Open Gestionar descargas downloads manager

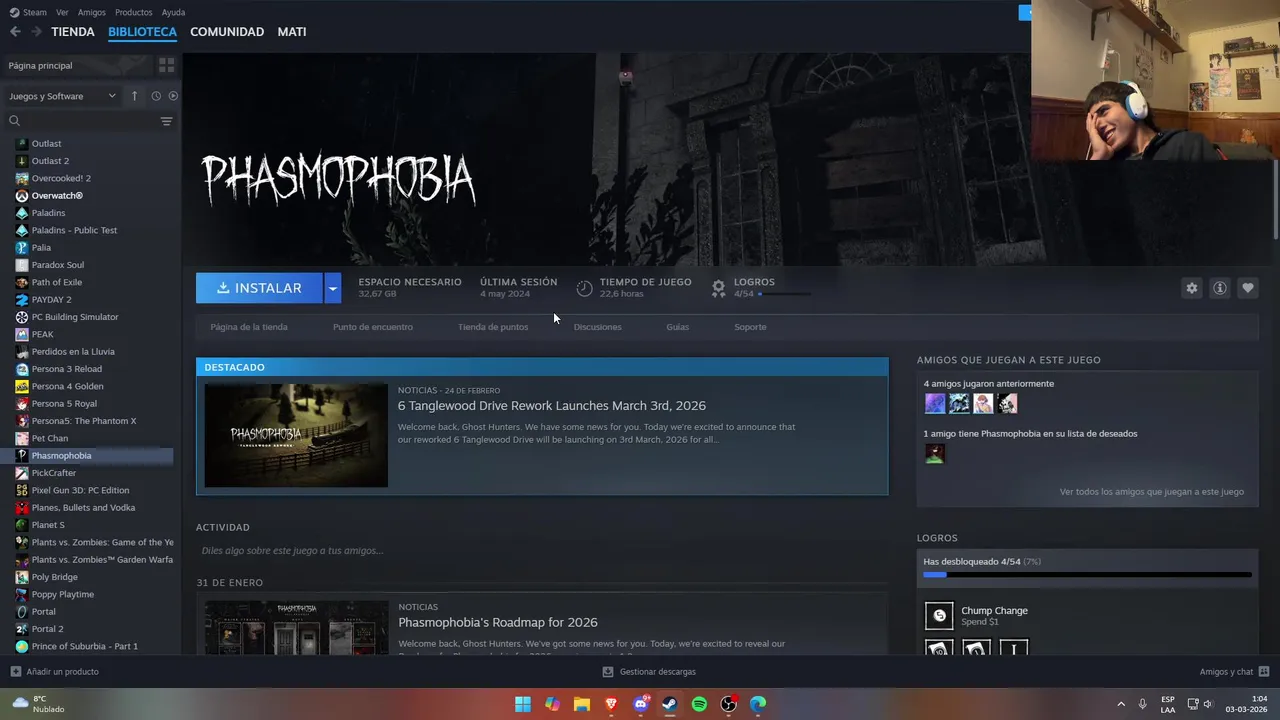pyautogui.click(x=649, y=672)
